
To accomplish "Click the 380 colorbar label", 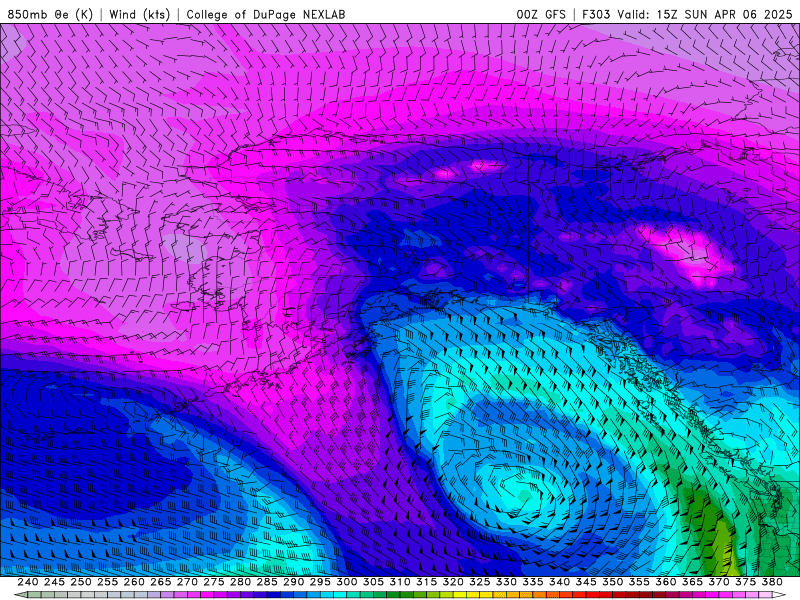I will tap(772, 582).
